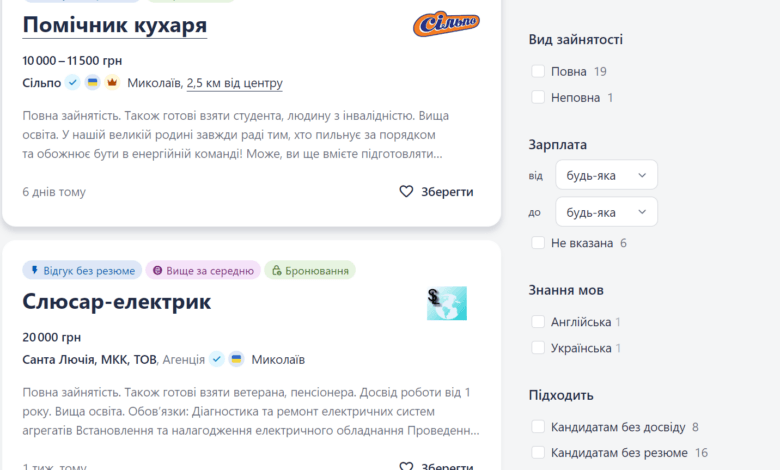Open the Помічник кухаря job title
The width and height of the screenshot is (780, 470).
pyautogui.click(x=114, y=25)
